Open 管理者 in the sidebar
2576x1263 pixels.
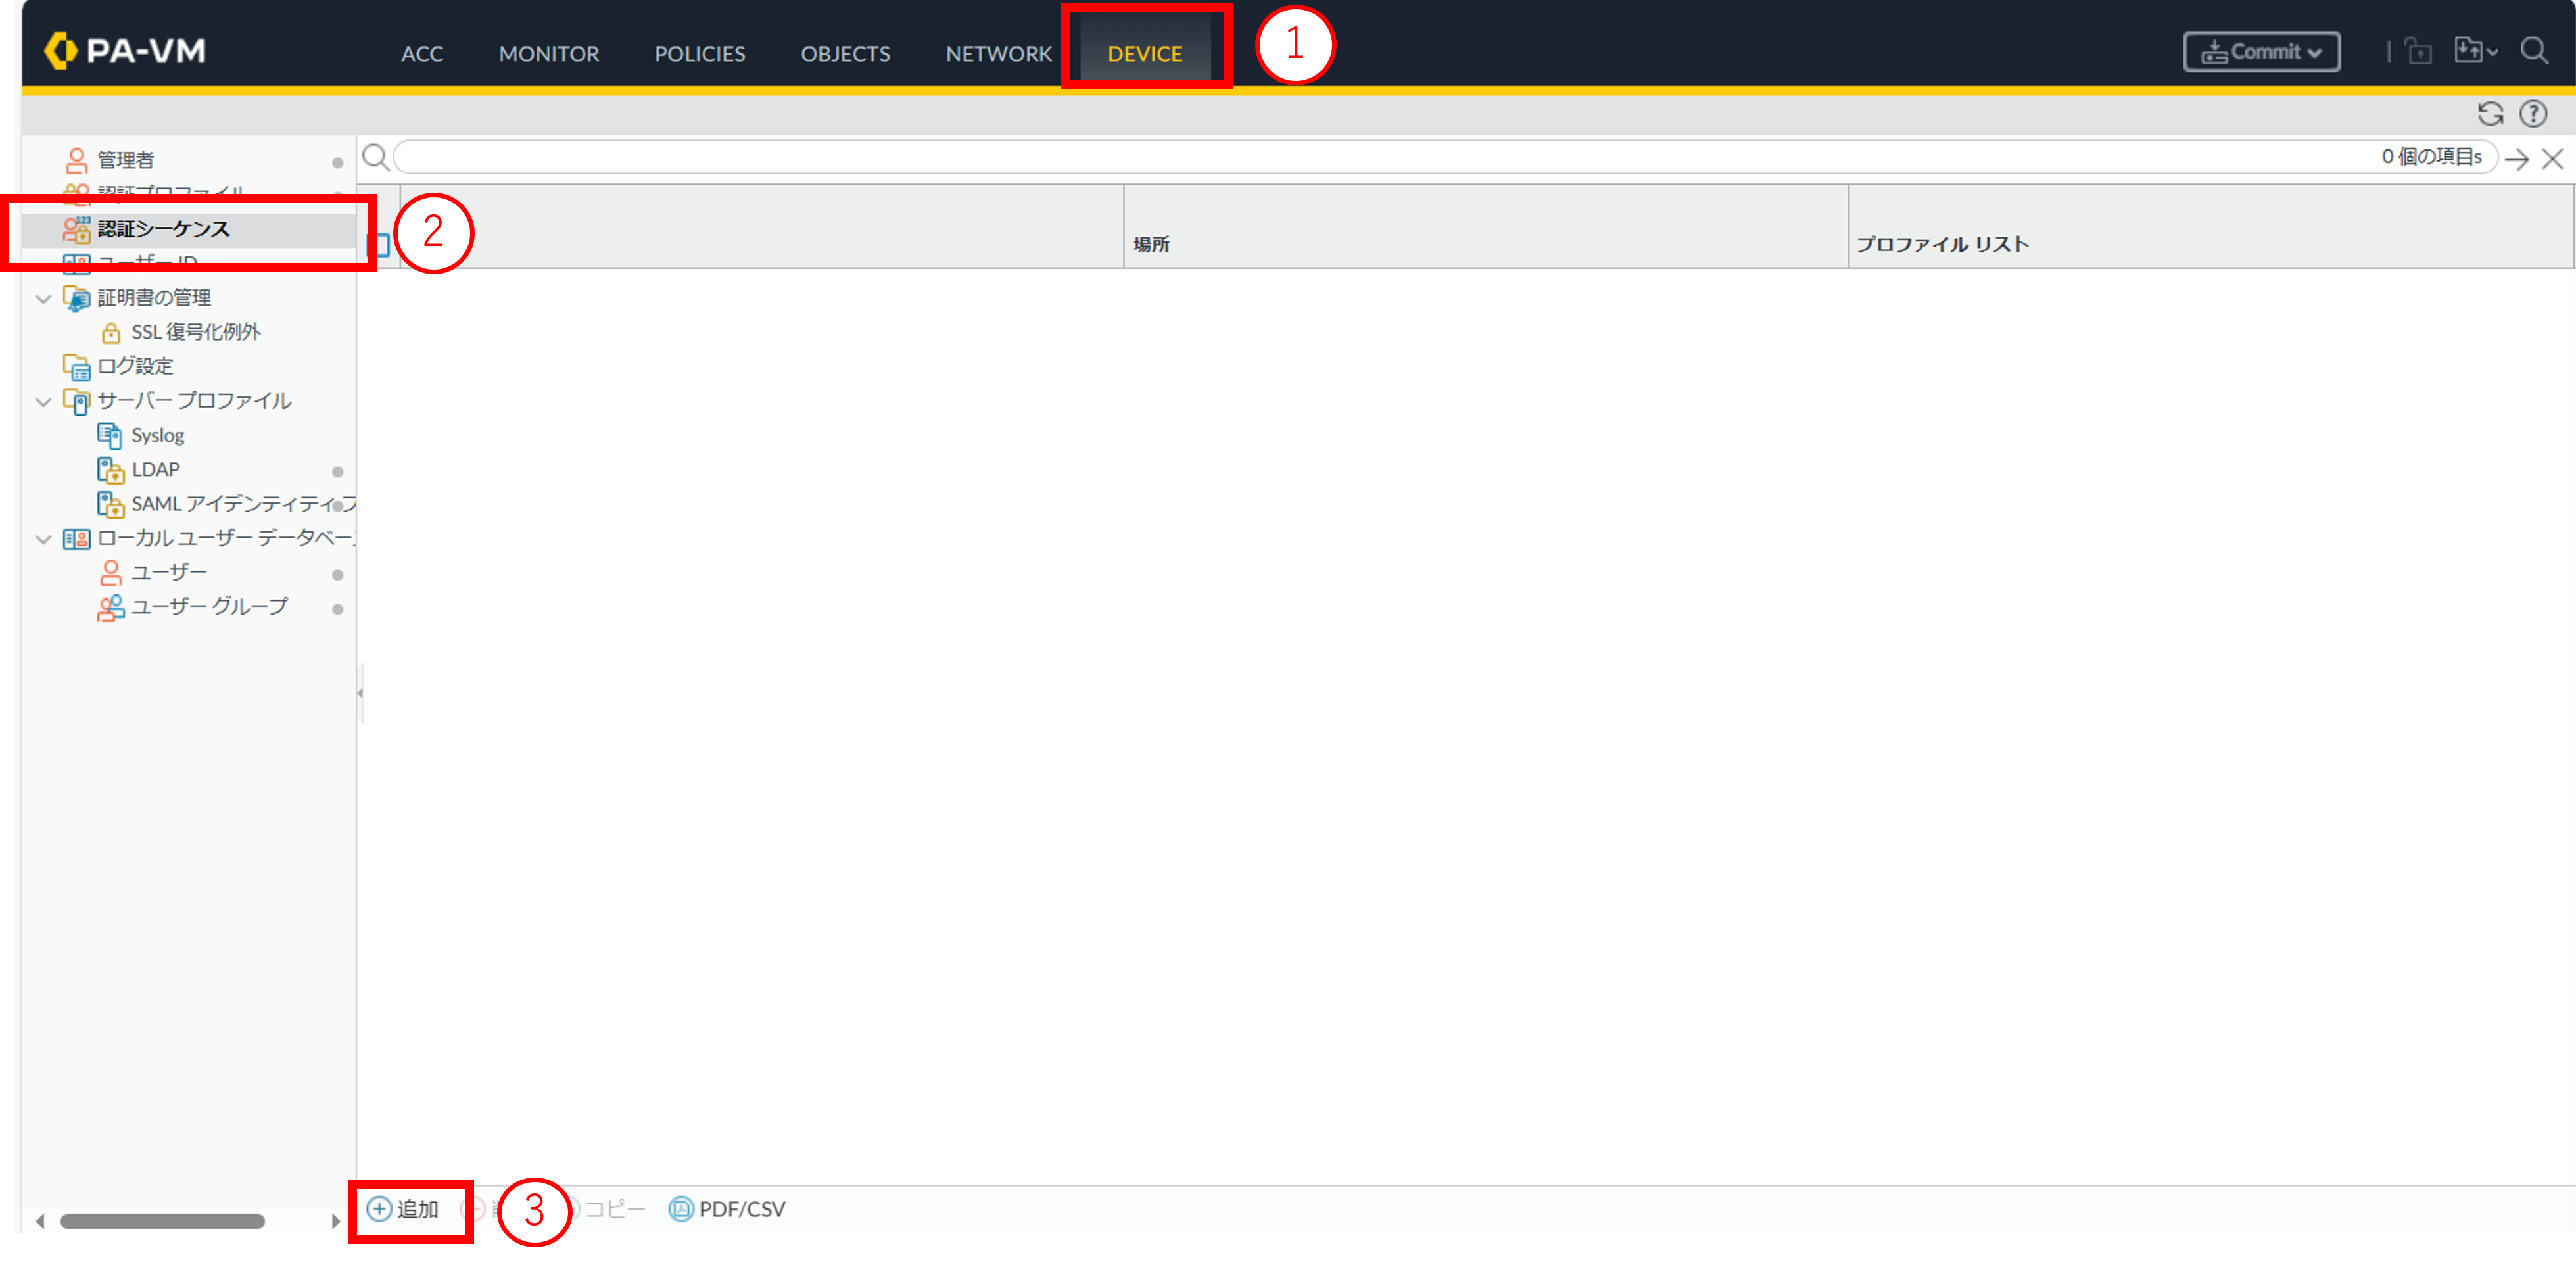point(125,160)
